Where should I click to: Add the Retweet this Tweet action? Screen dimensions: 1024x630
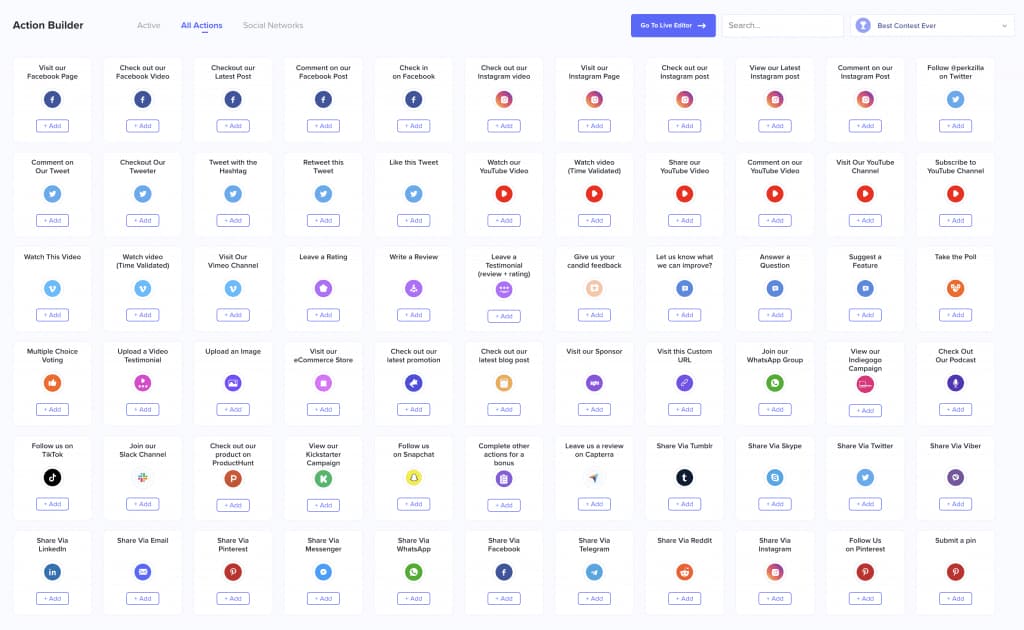(323, 221)
